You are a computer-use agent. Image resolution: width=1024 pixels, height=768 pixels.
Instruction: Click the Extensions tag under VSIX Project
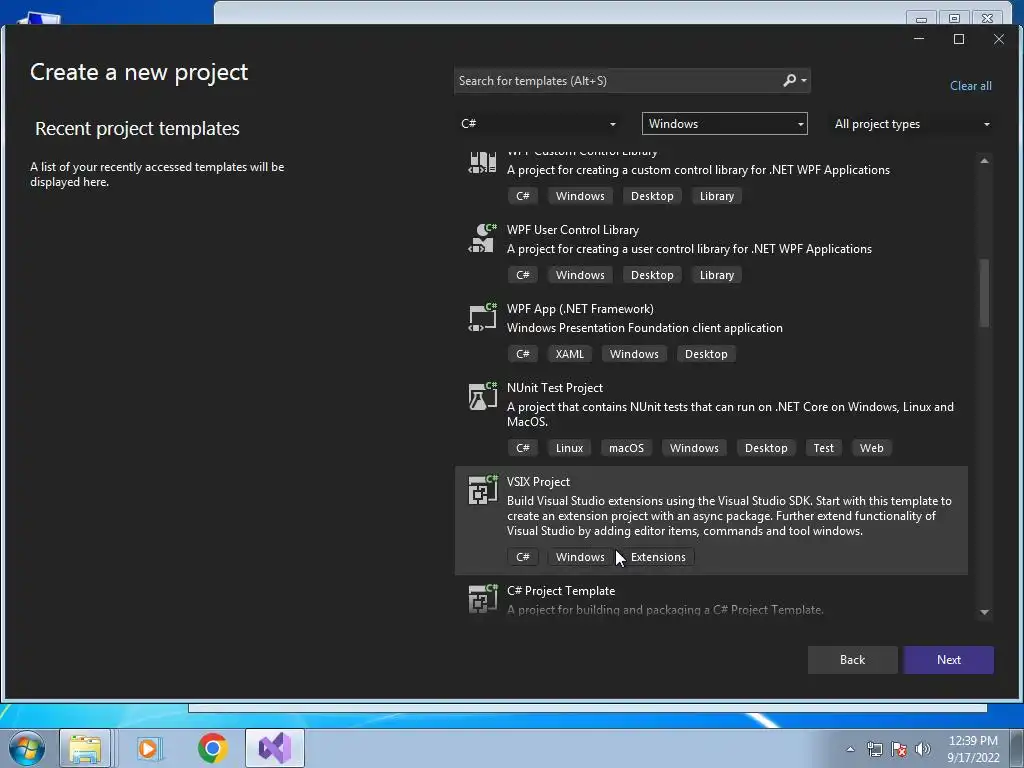658,557
